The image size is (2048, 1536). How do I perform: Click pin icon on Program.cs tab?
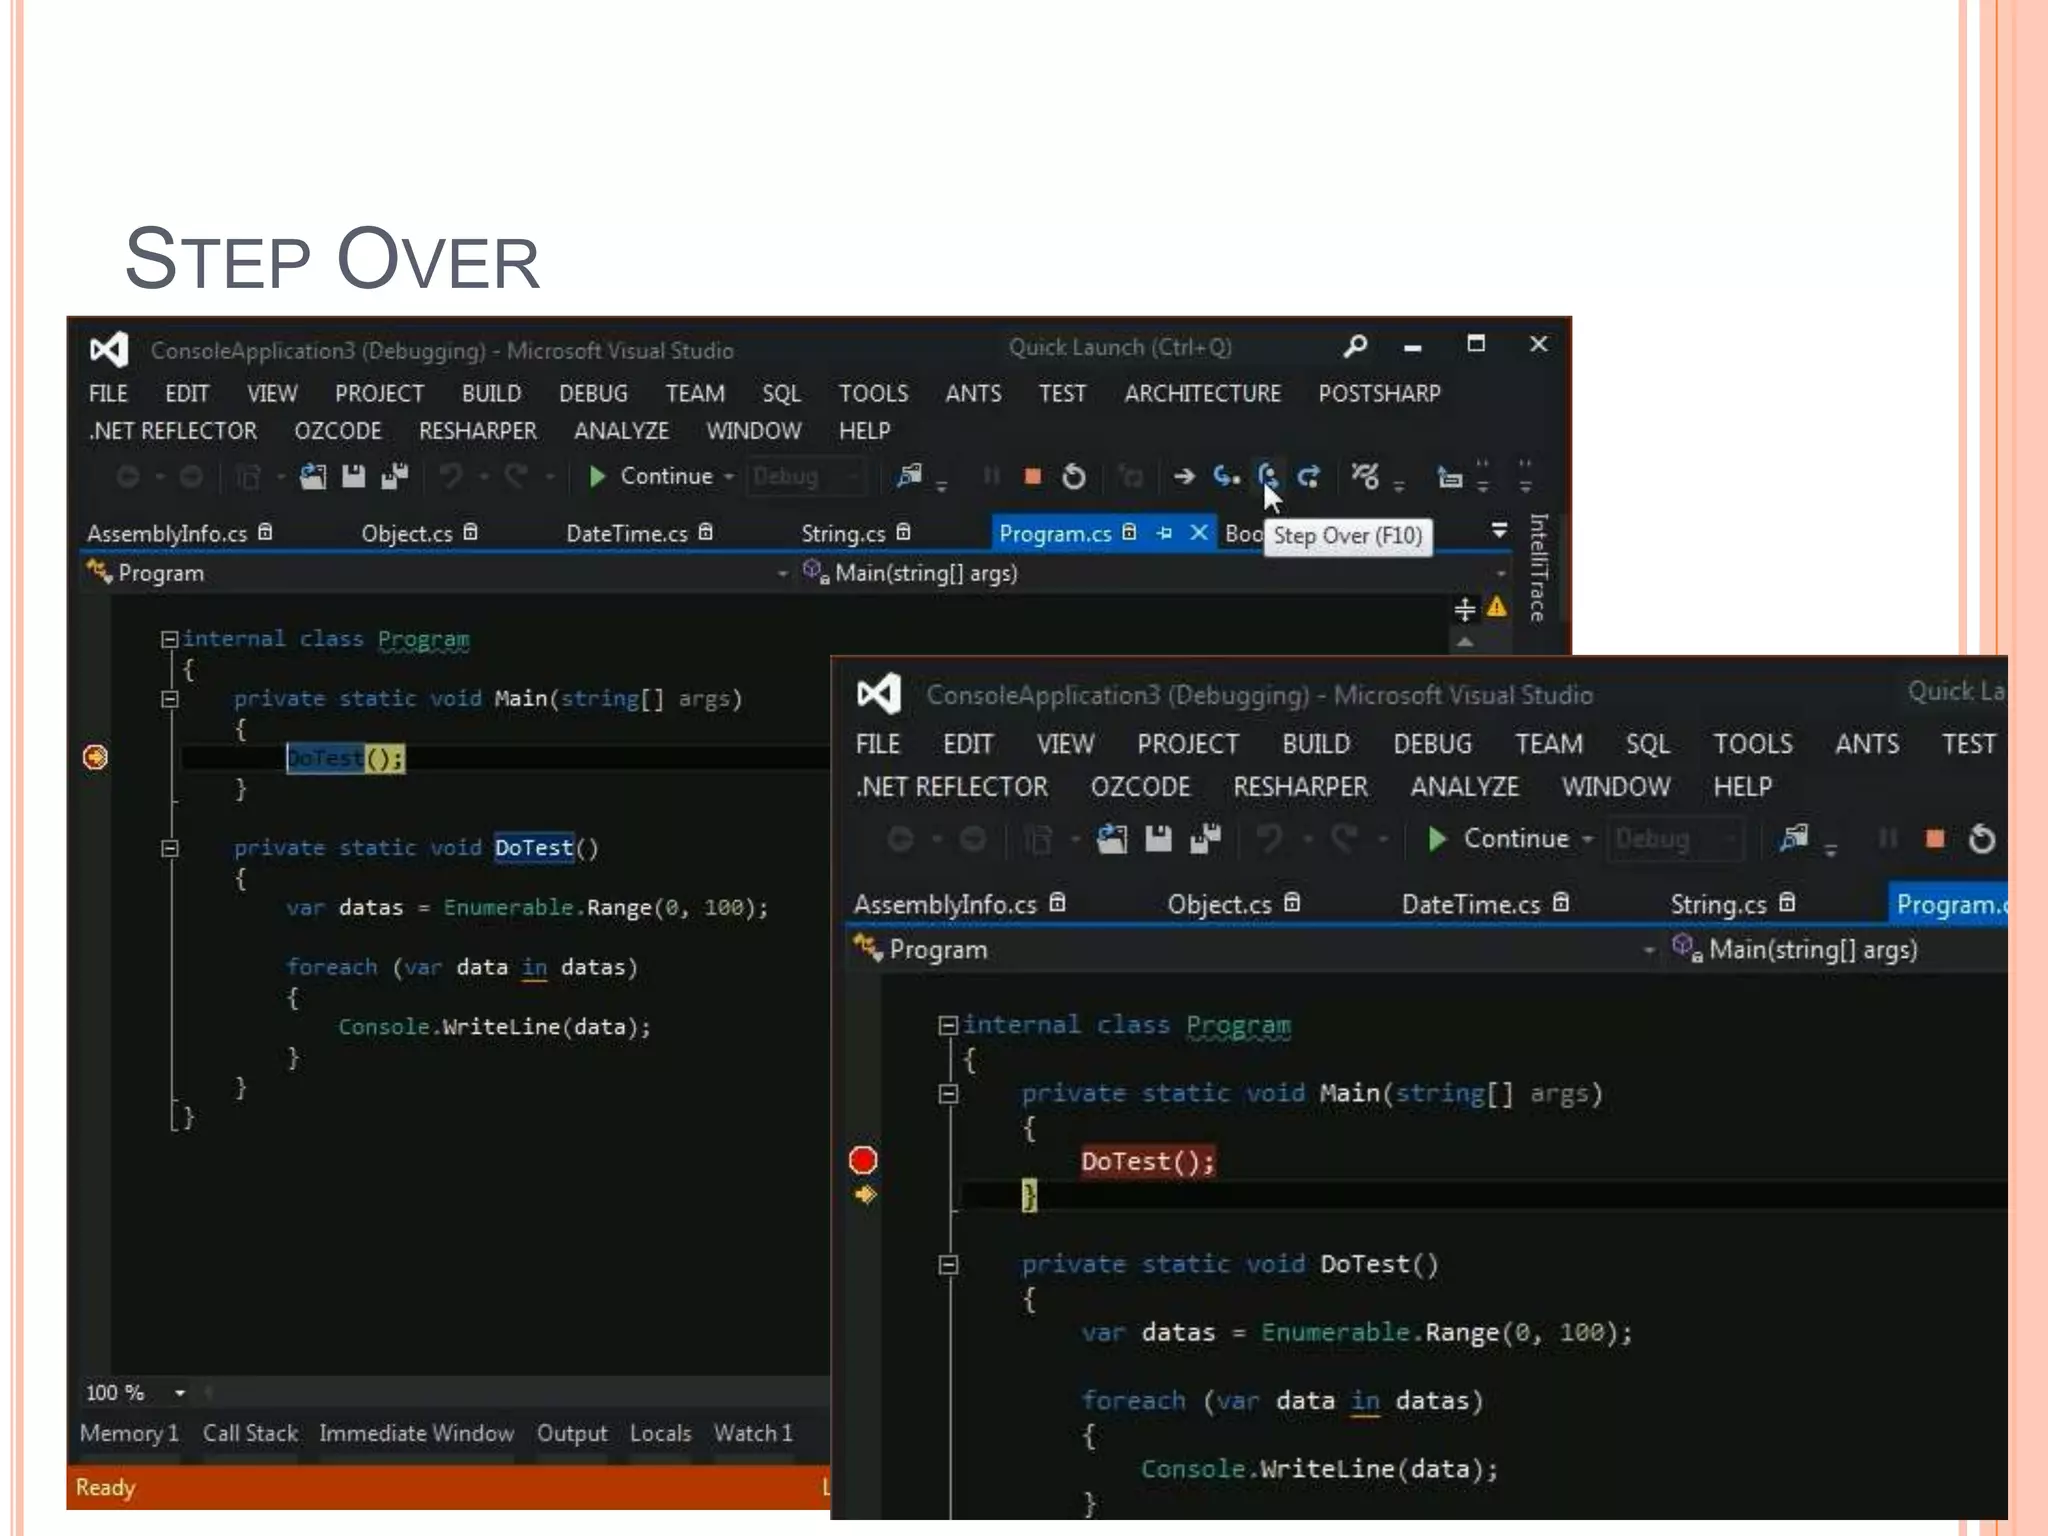point(1164,533)
